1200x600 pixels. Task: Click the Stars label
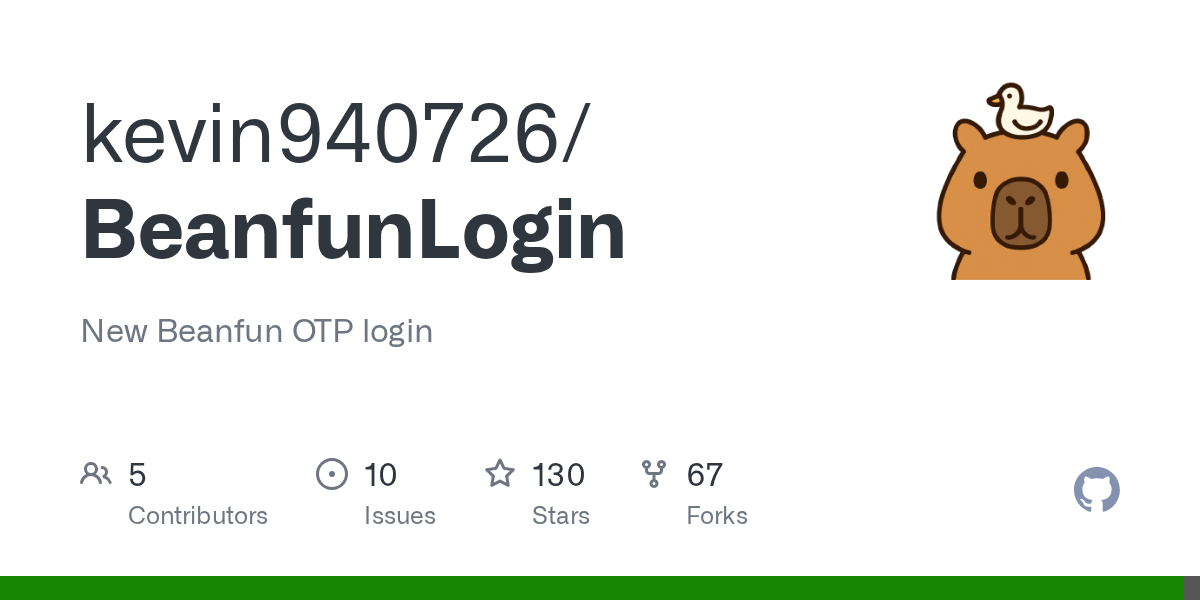tap(561, 516)
